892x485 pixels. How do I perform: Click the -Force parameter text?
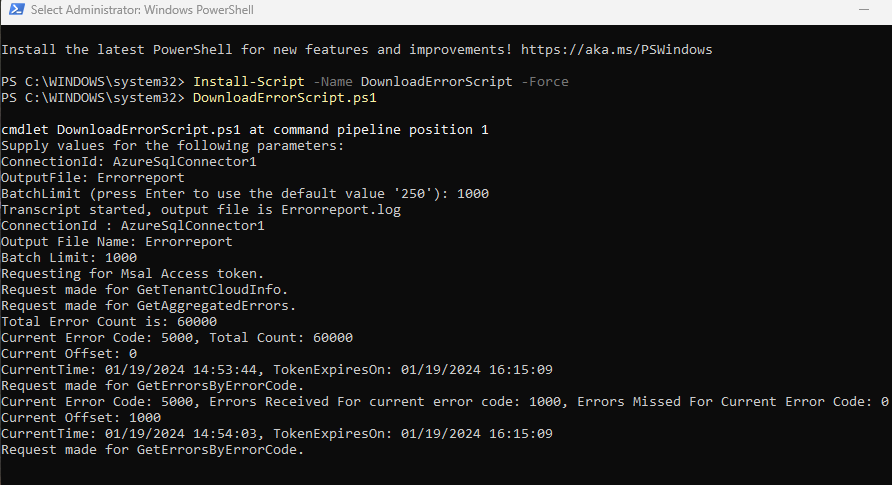pos(544,81)
